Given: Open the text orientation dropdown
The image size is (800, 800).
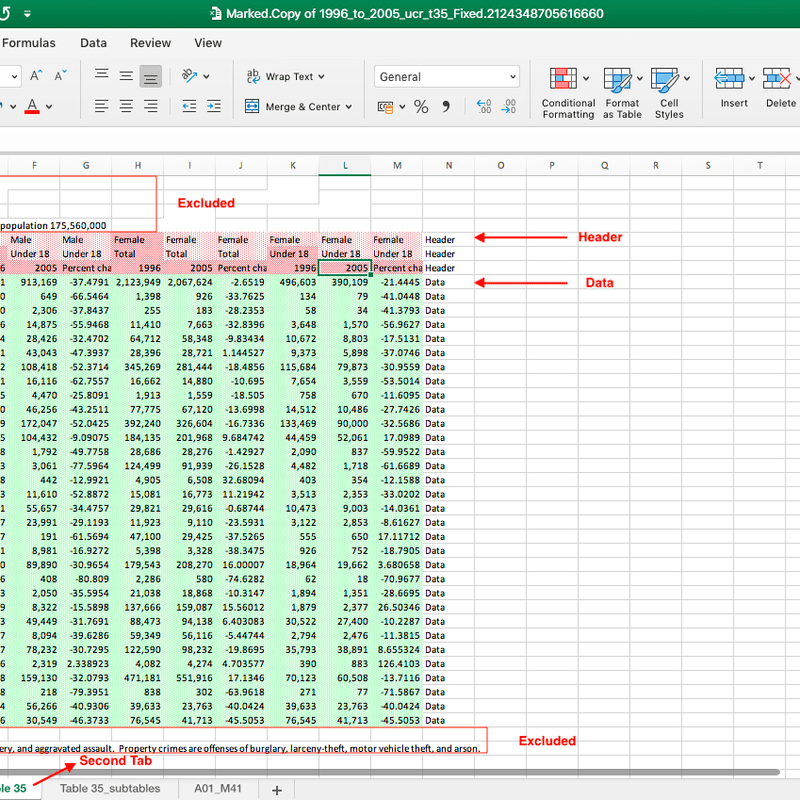Looking at the screenshot, I should (205, 76).
